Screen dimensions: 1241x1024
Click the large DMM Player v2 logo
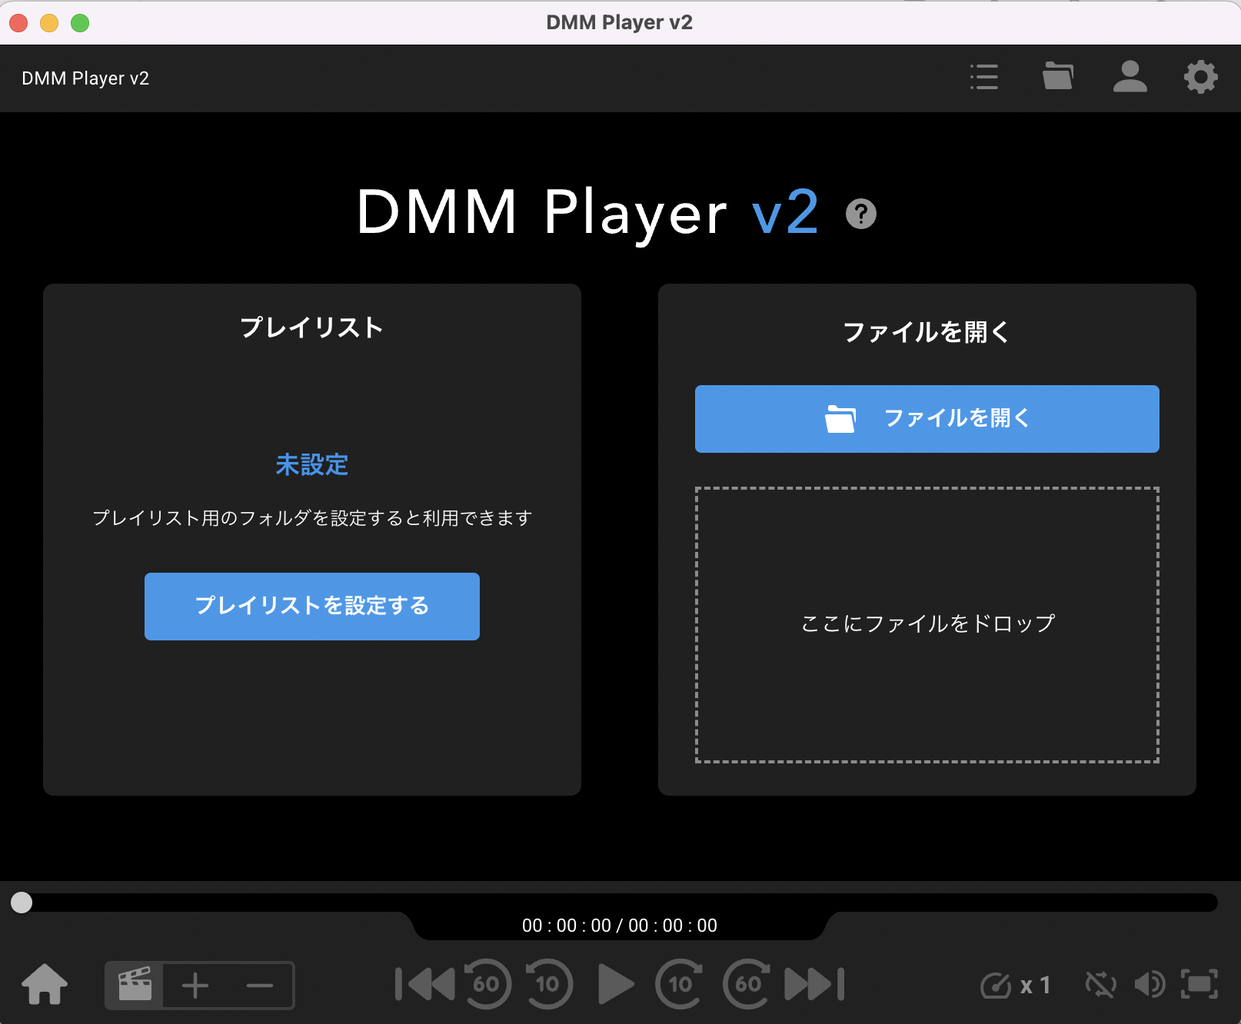click(588, 213)
